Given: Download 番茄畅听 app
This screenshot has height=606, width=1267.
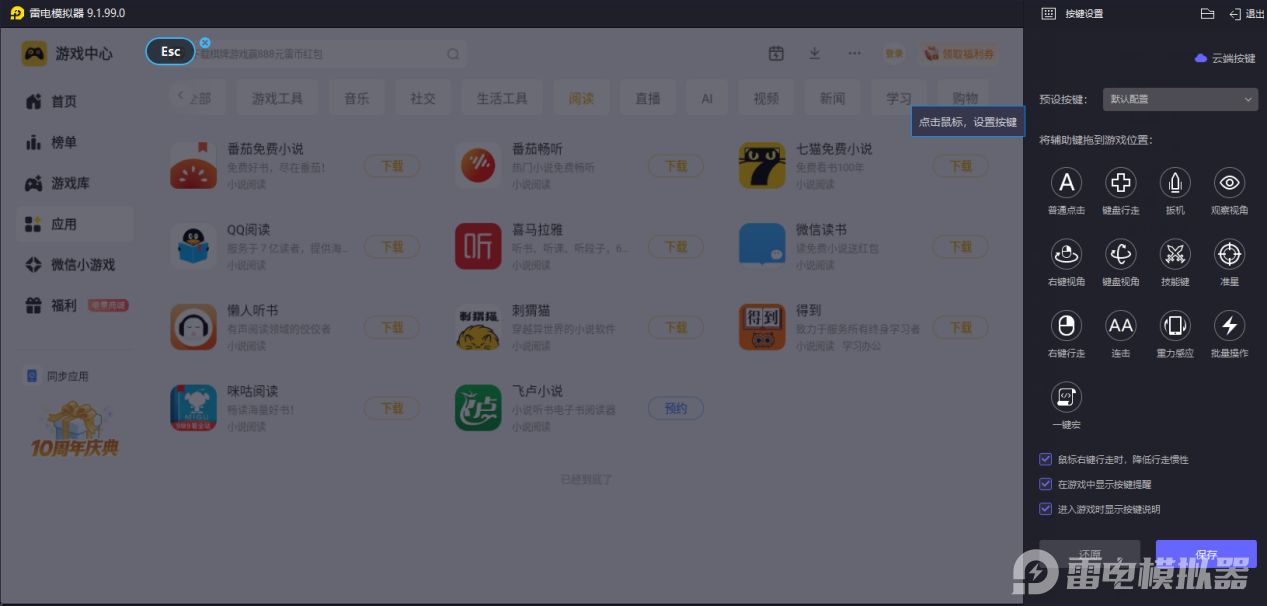Looking at the screenshot, I should click(x=676, y=166).
